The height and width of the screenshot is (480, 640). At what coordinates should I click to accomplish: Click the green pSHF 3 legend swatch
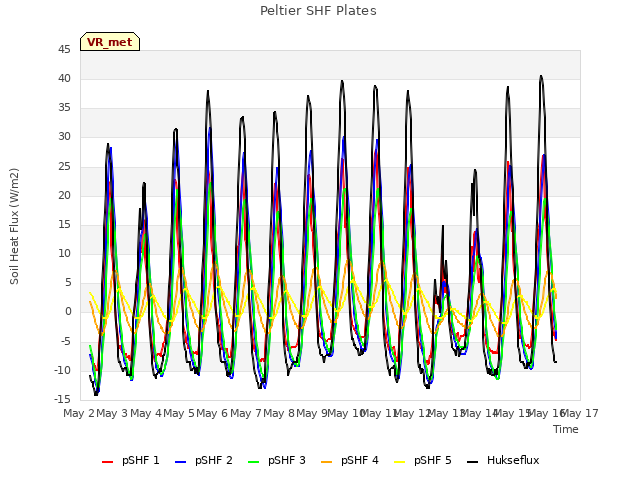[253, 462]
